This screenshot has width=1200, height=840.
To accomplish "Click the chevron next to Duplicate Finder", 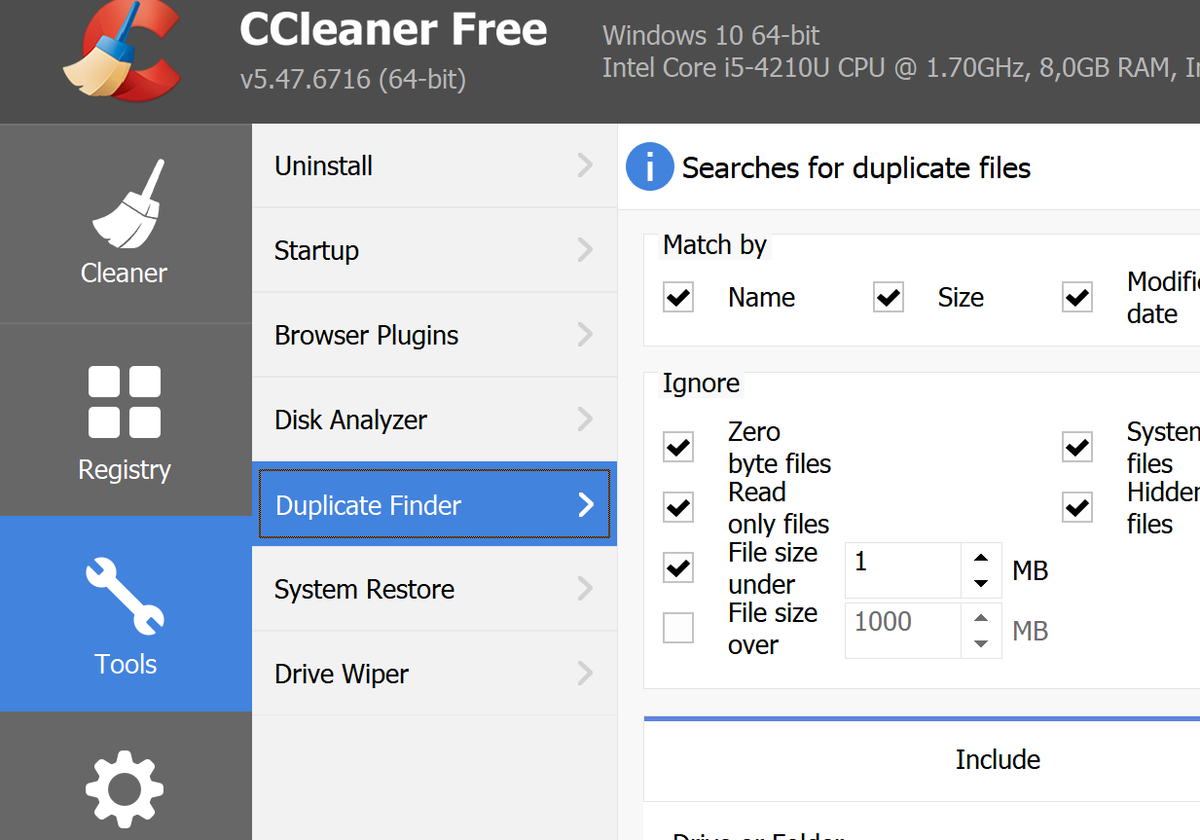I will [586, 505].
